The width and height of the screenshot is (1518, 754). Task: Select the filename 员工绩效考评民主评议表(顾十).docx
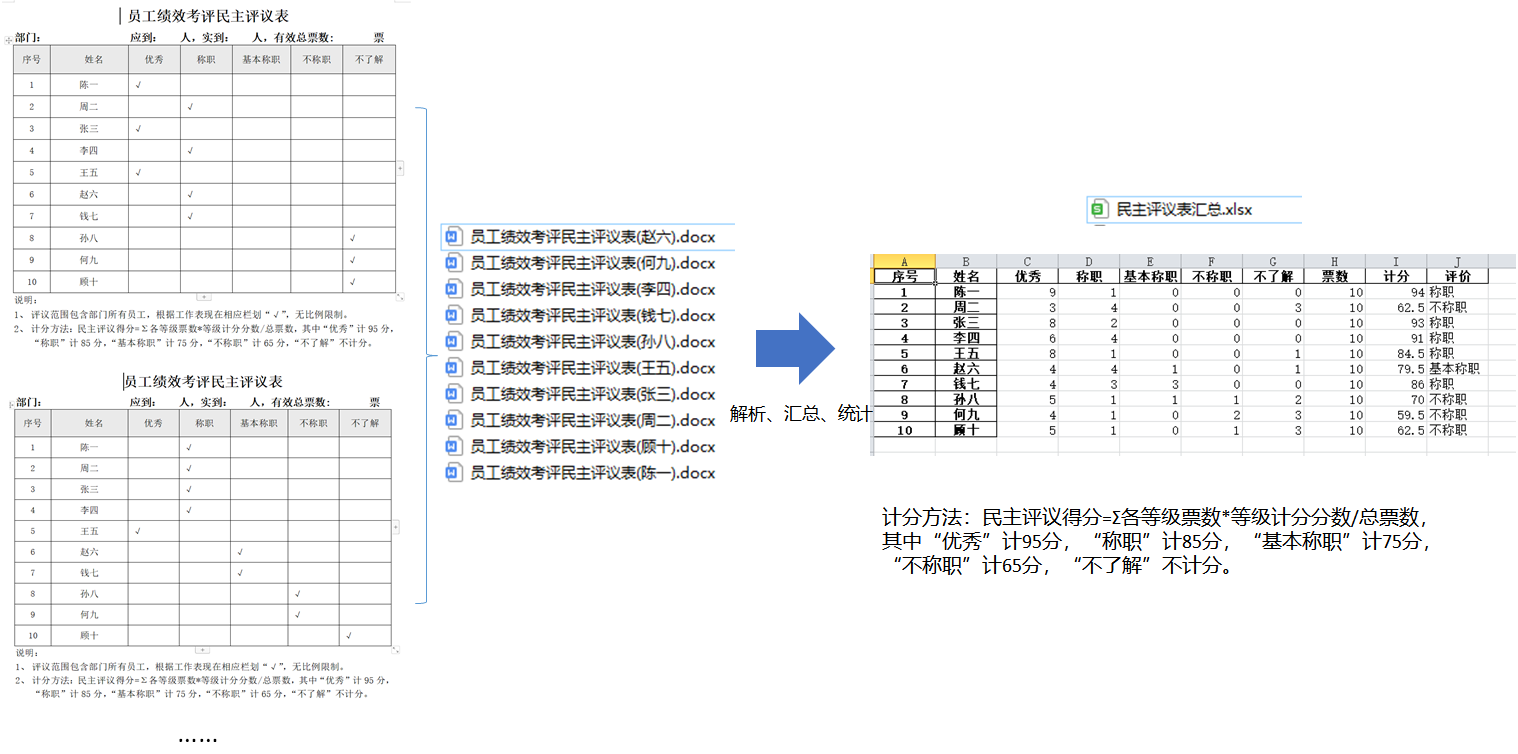pos(593,446)
